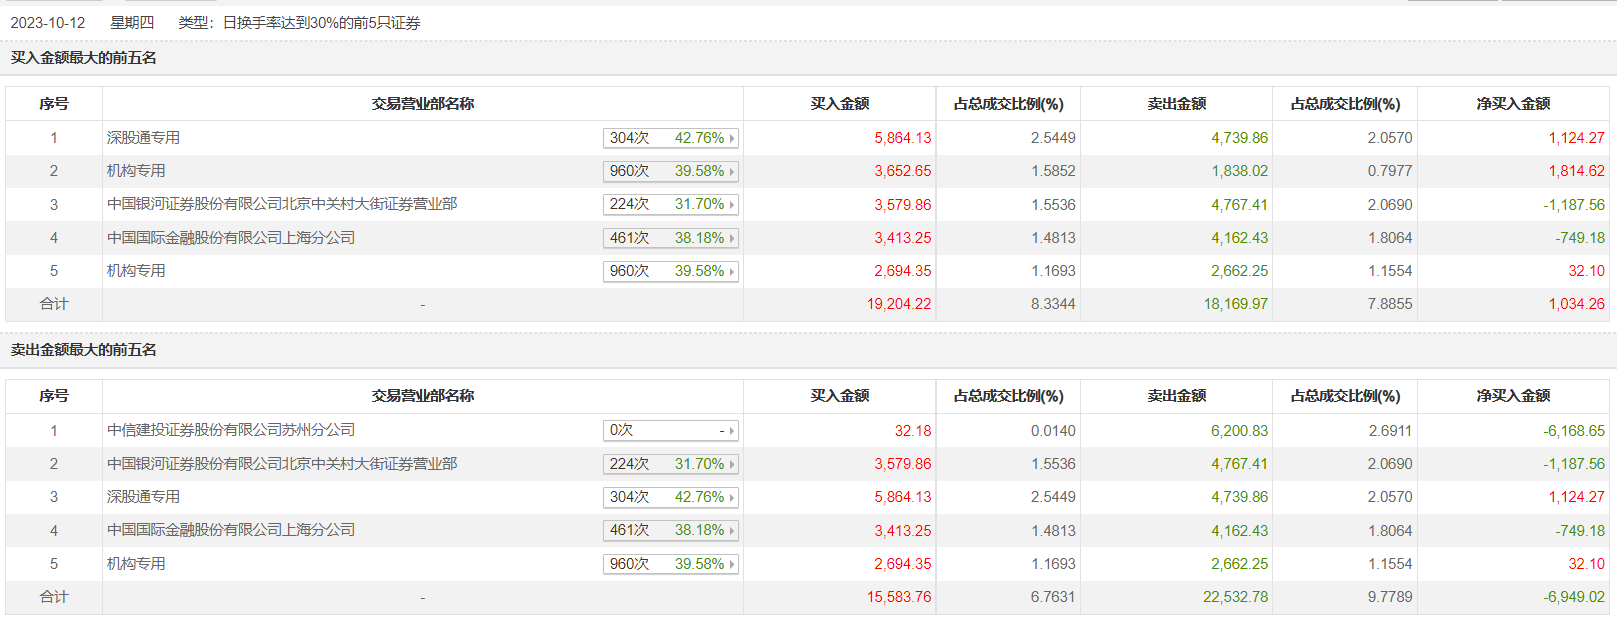This screenshot has height=620, width=1617.
Task: Click the 交易营业部名称 header in the sell table
Action: coord(422,396)
